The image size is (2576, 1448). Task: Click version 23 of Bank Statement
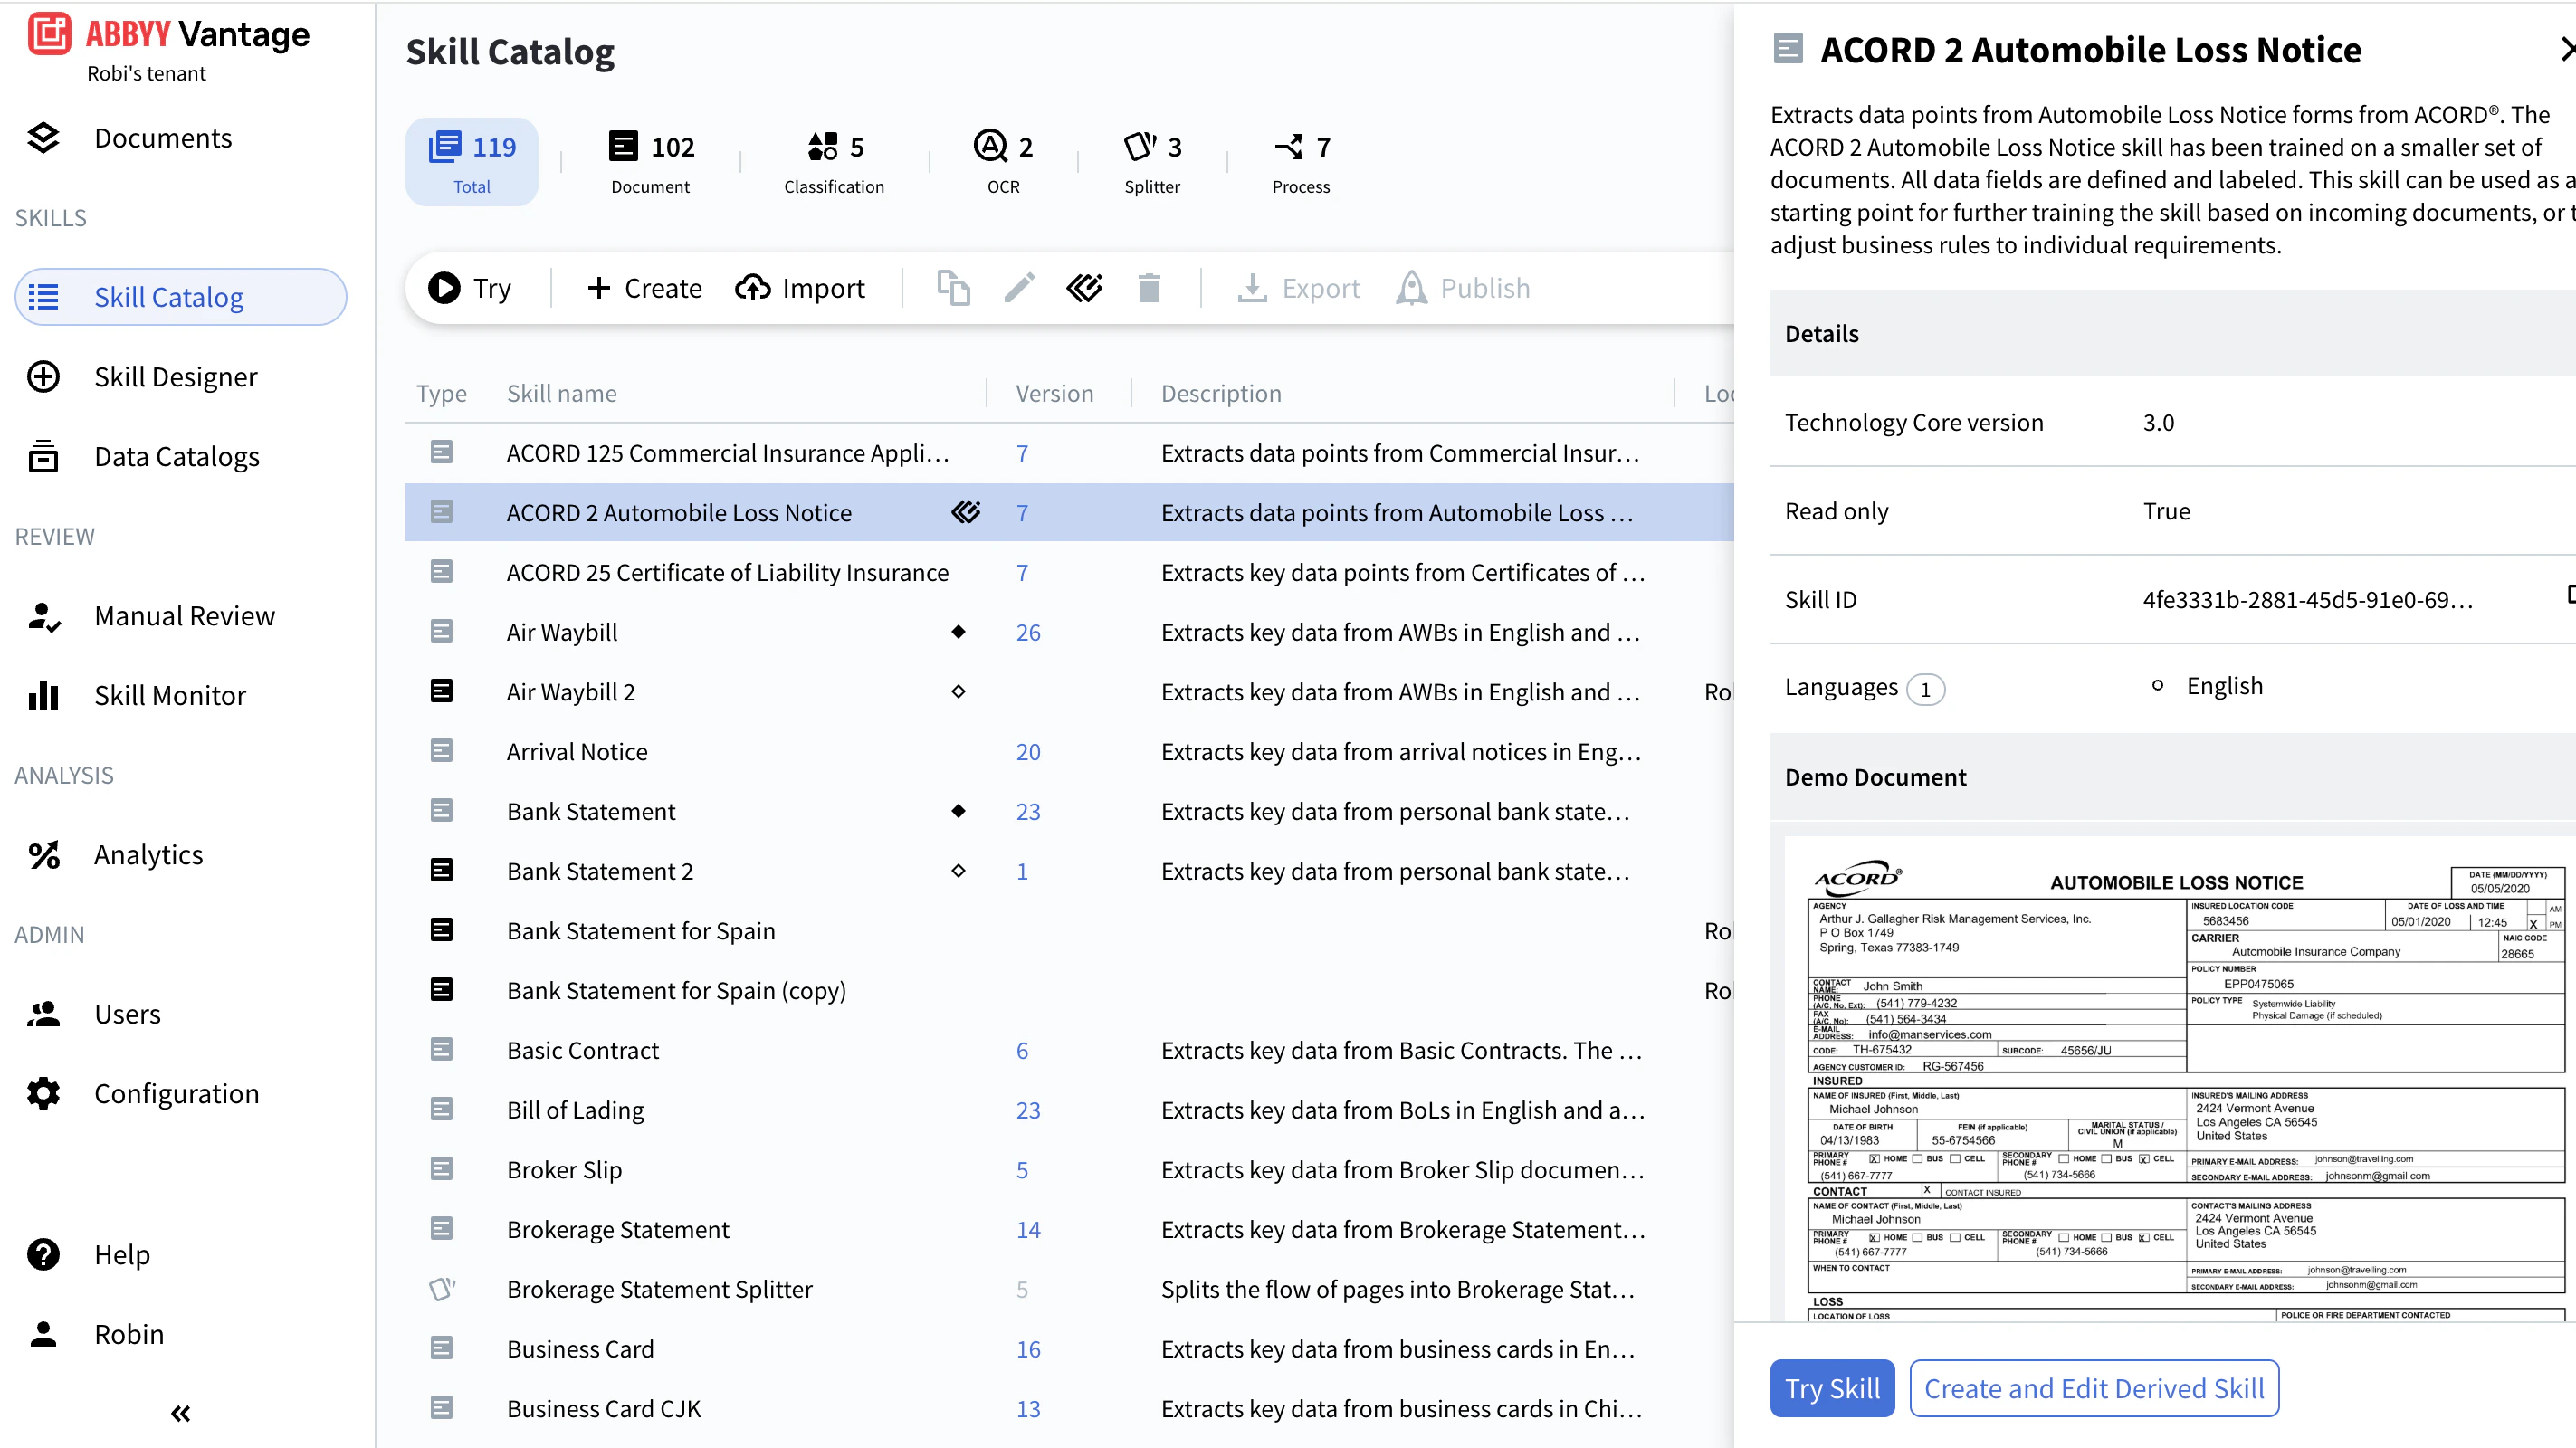click(x=1028, y=811)
